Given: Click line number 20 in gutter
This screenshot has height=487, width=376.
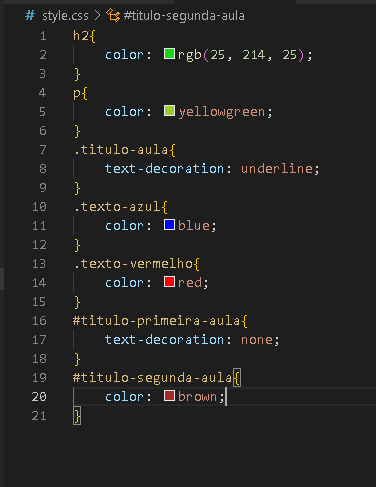Looking at the screenshot, I should [39, 397].
